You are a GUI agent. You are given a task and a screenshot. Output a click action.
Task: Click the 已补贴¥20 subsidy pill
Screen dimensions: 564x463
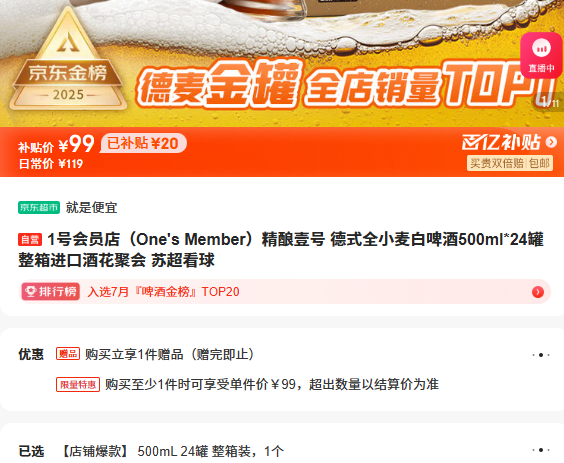143,143
